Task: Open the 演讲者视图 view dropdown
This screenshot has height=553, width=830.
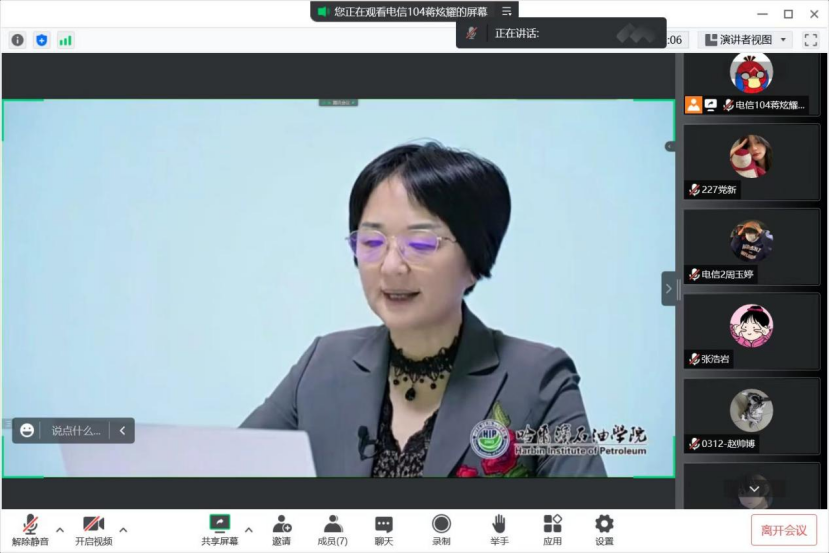Action: point(745,40)
